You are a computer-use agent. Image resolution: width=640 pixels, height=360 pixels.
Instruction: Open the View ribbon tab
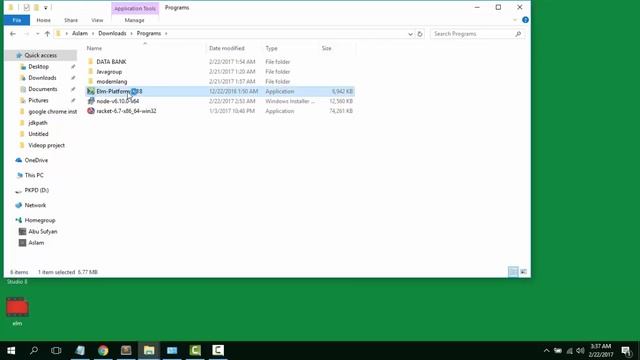(97, 20)
